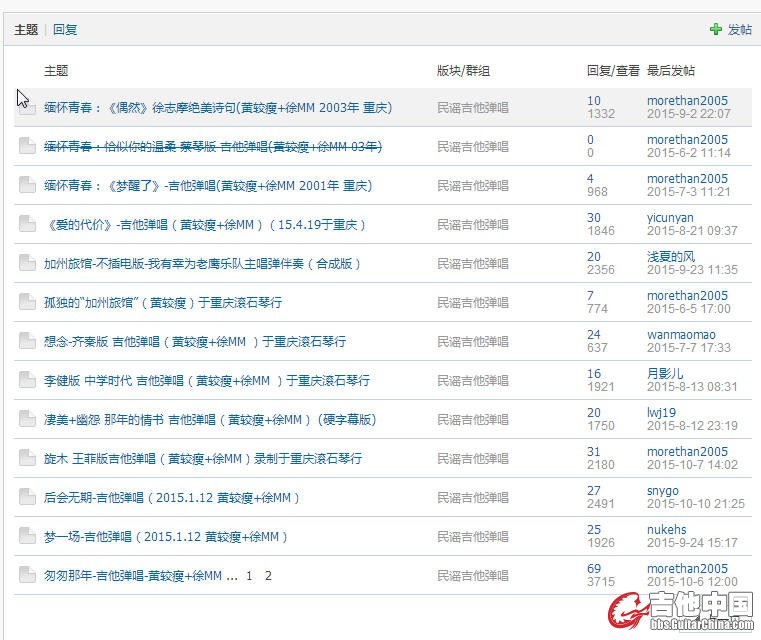Viewport: 761px width, 640px height.
Task: Open thread 缅怀青春：《偶然》徐志摩绝美诗句
Action: click(x=217, y=108)
